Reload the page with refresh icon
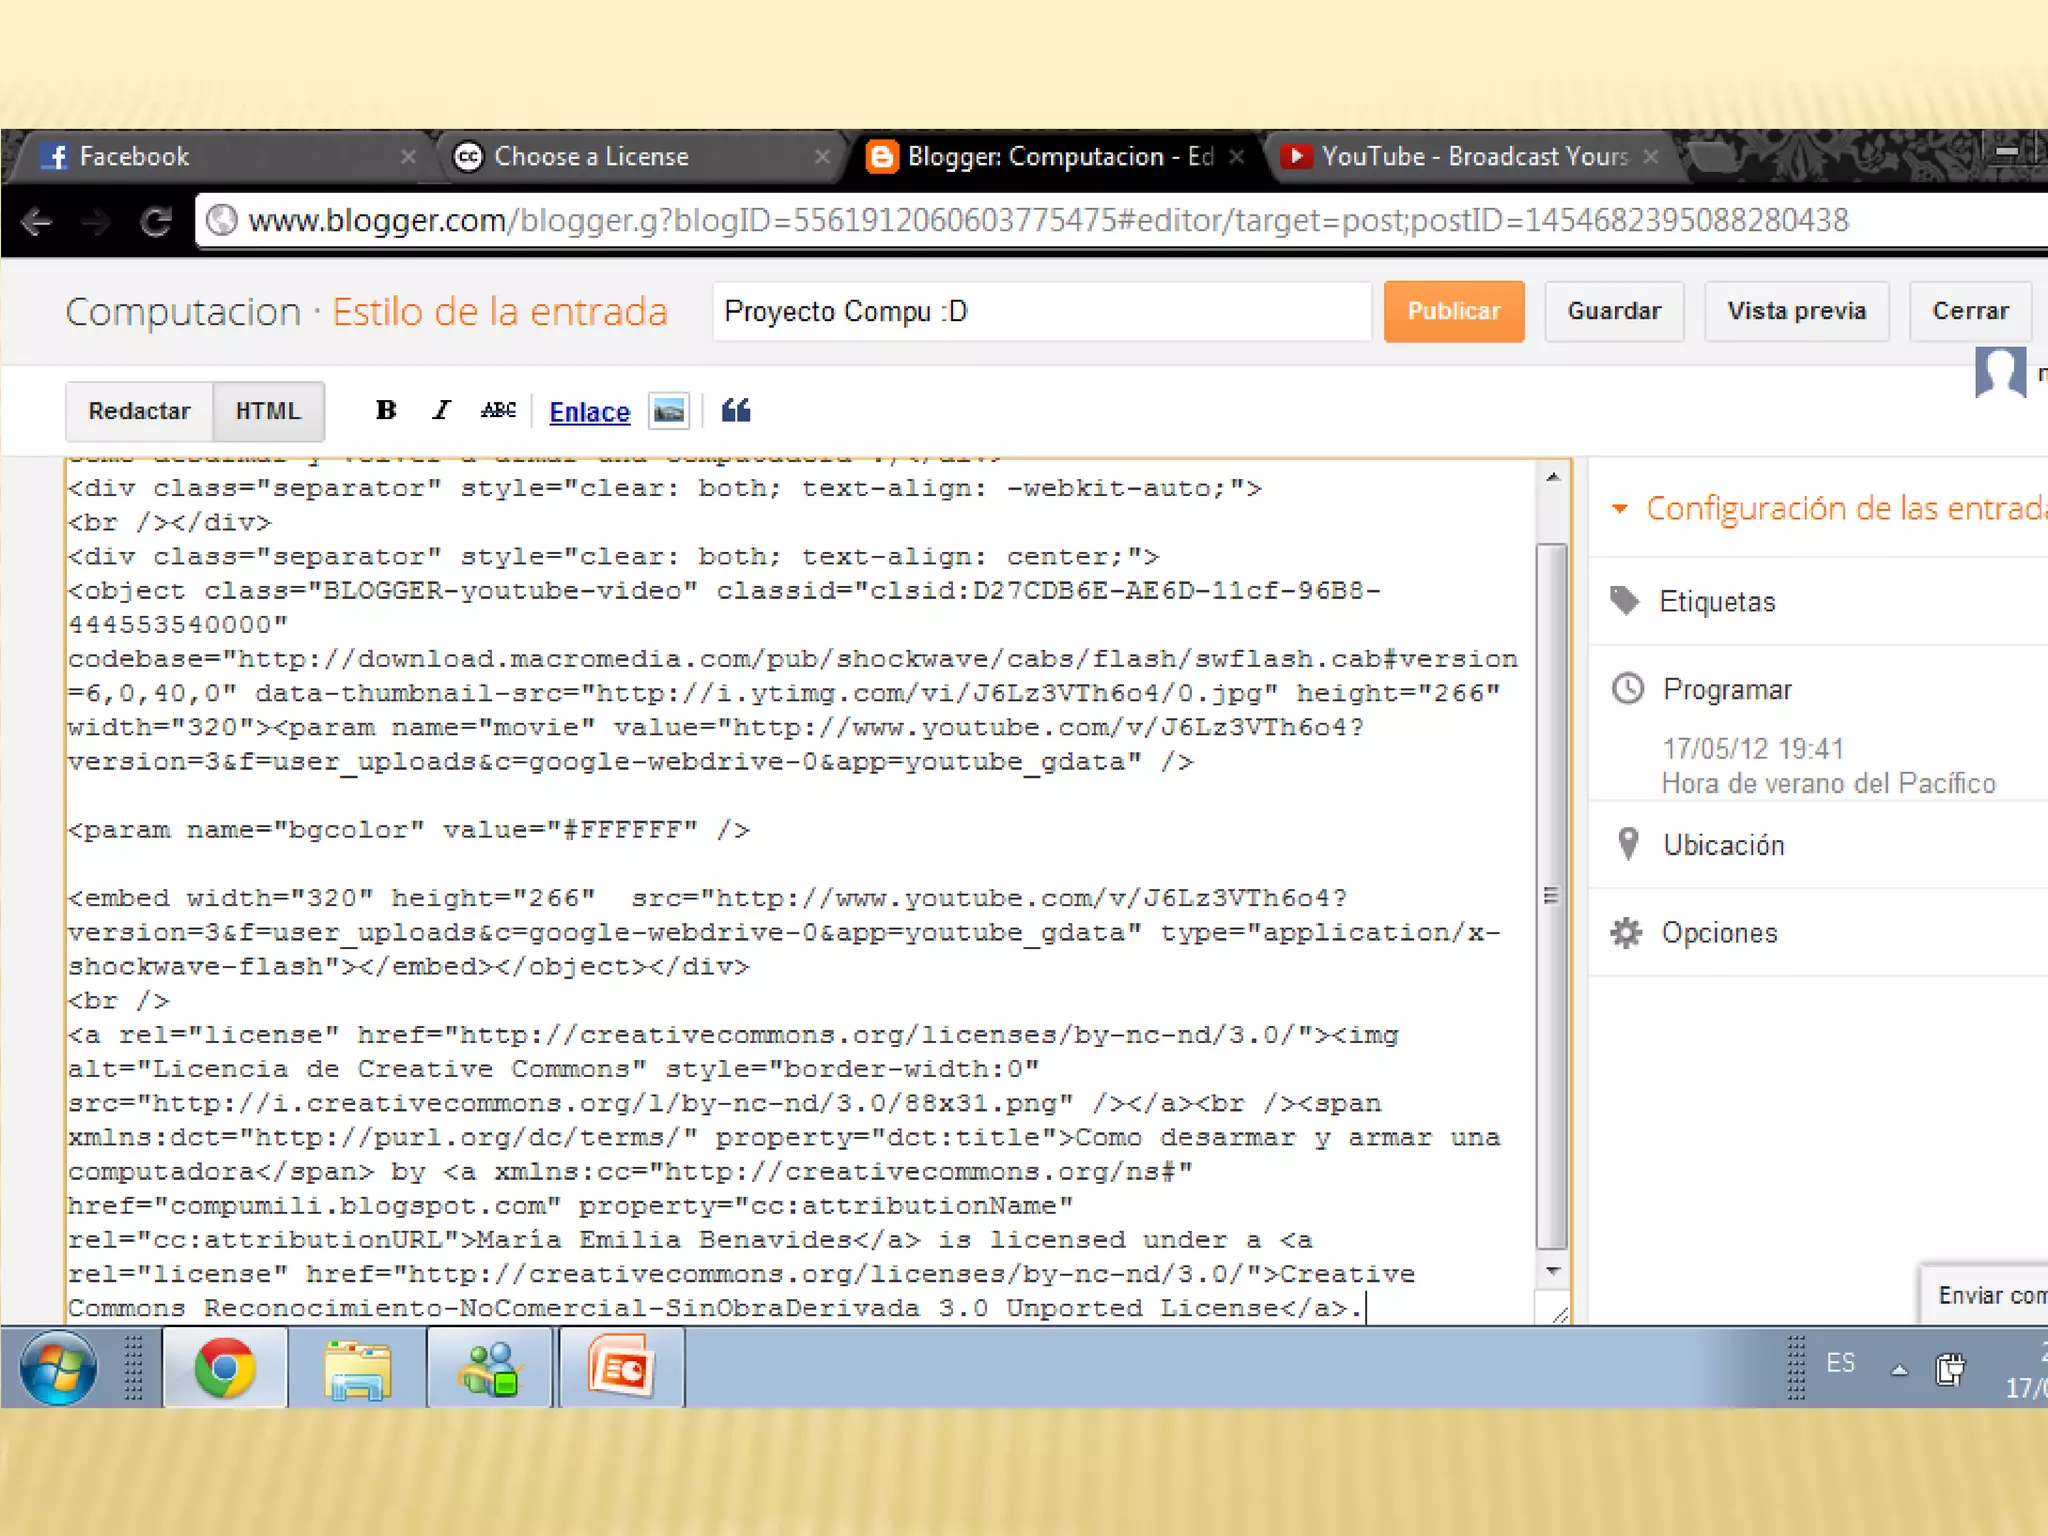 coord(156,221)
